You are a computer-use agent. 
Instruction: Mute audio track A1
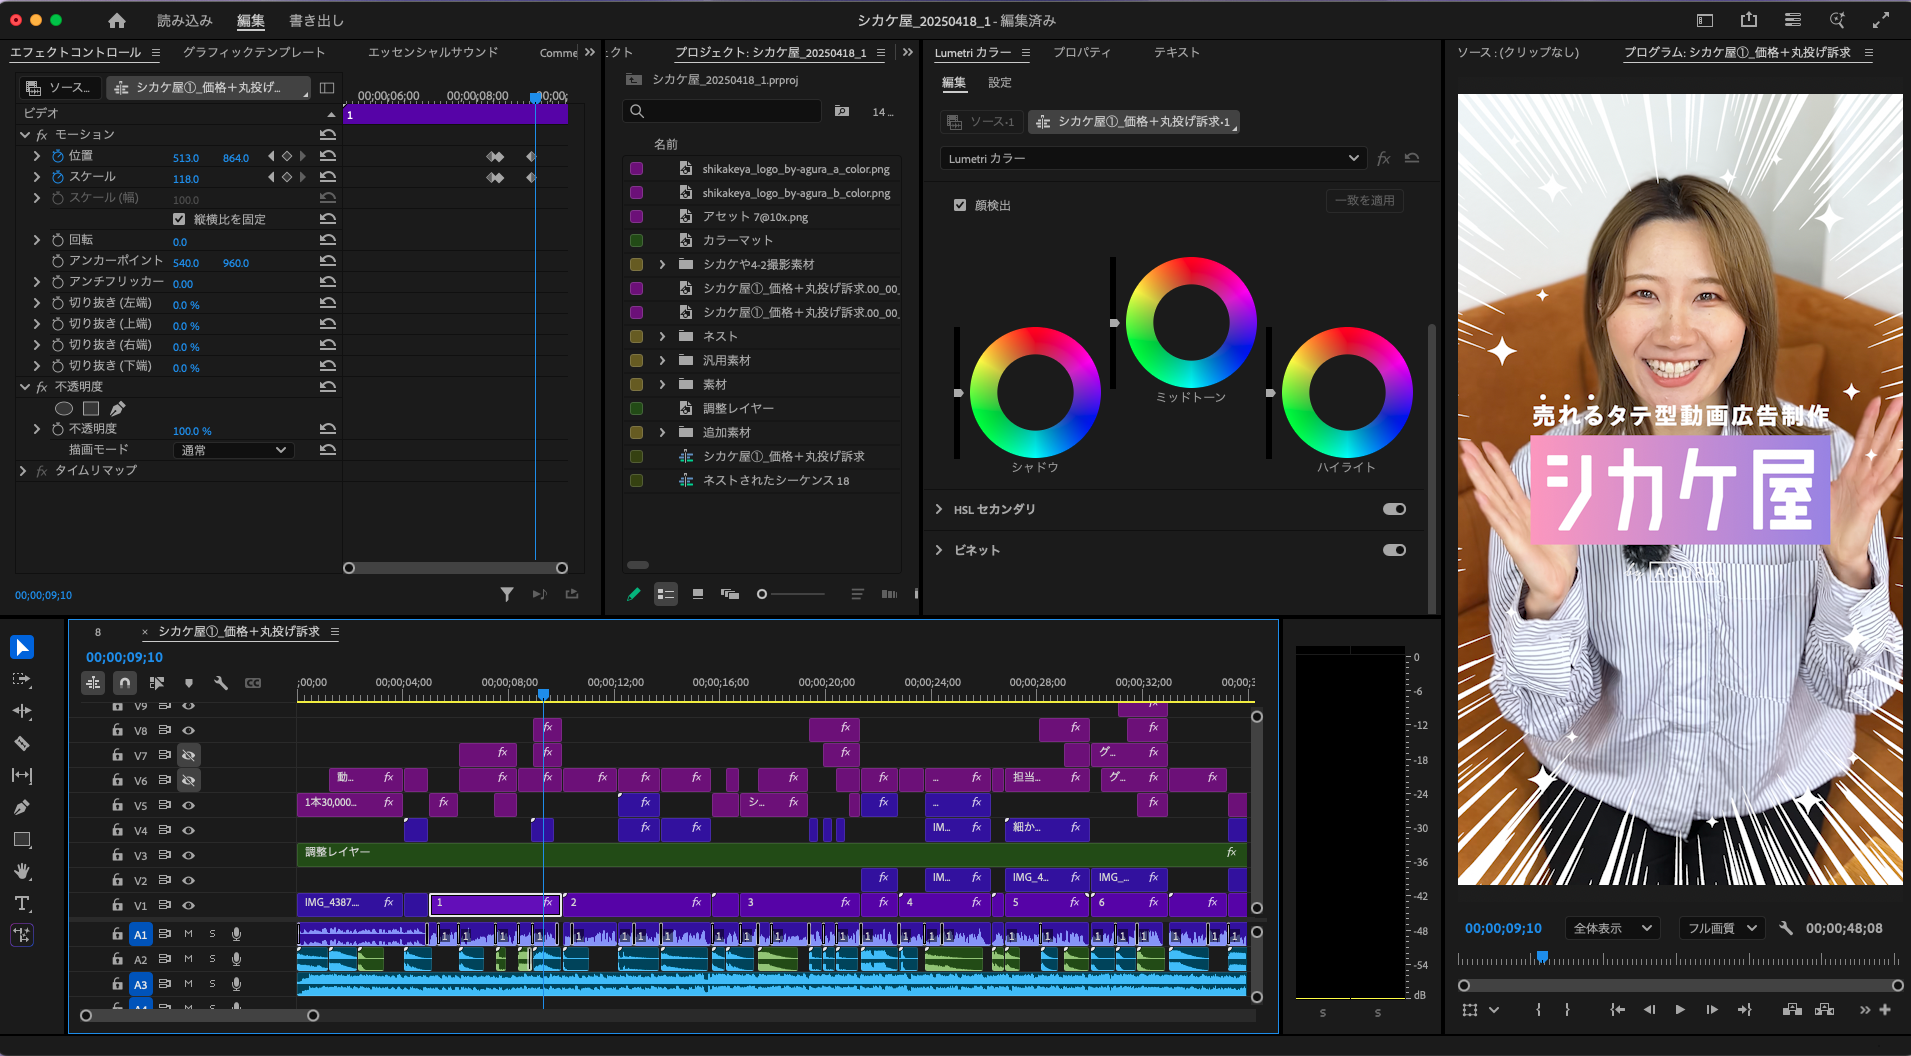(x=188, y=934)
